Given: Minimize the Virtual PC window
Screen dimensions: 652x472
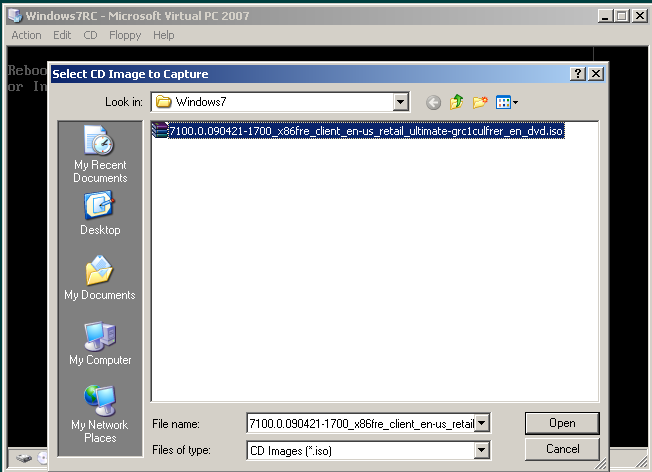Looking at the screenshot, I should tap(605, 16).
